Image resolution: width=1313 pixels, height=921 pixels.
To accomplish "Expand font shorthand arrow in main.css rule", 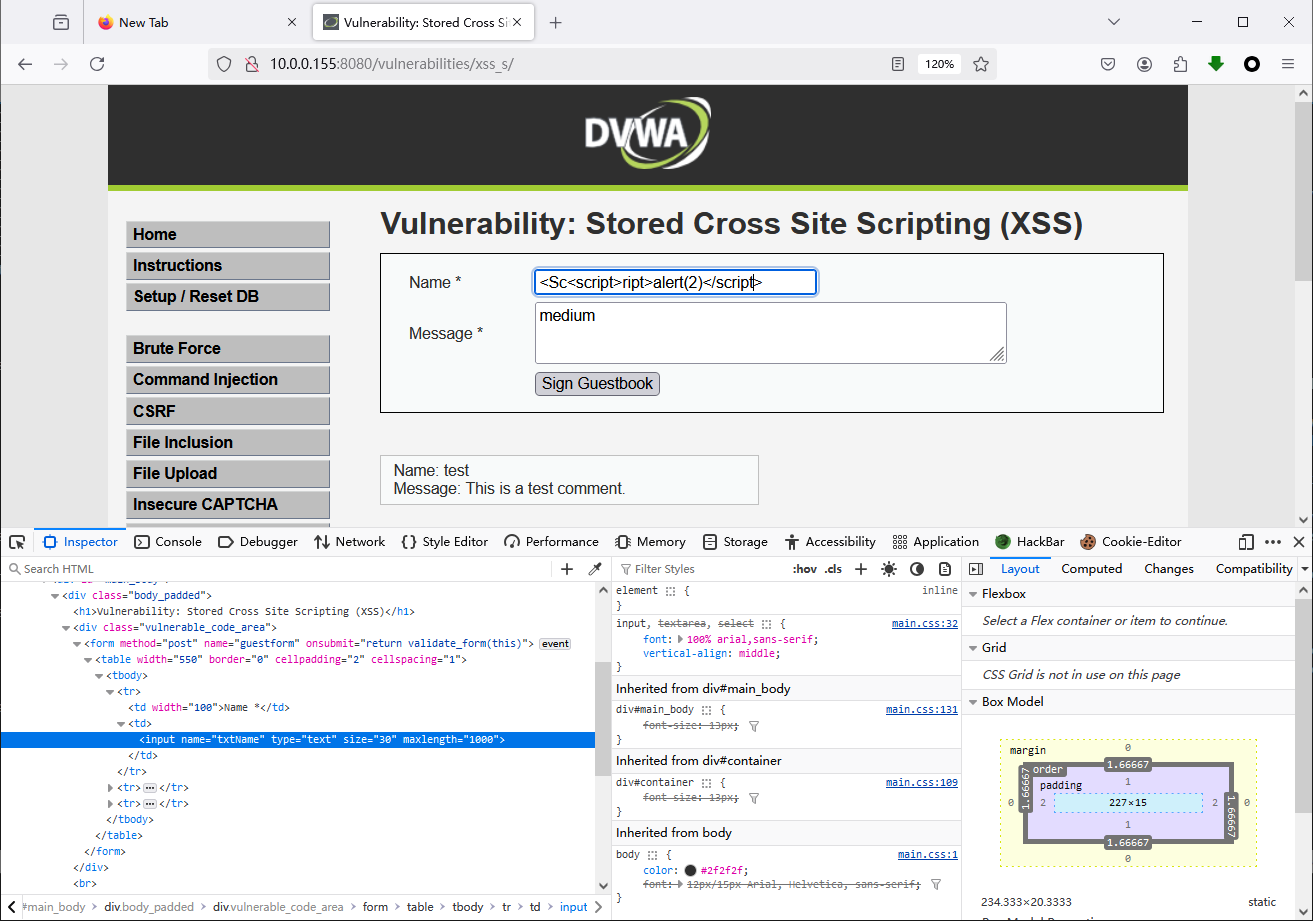I will pos(681,639).
